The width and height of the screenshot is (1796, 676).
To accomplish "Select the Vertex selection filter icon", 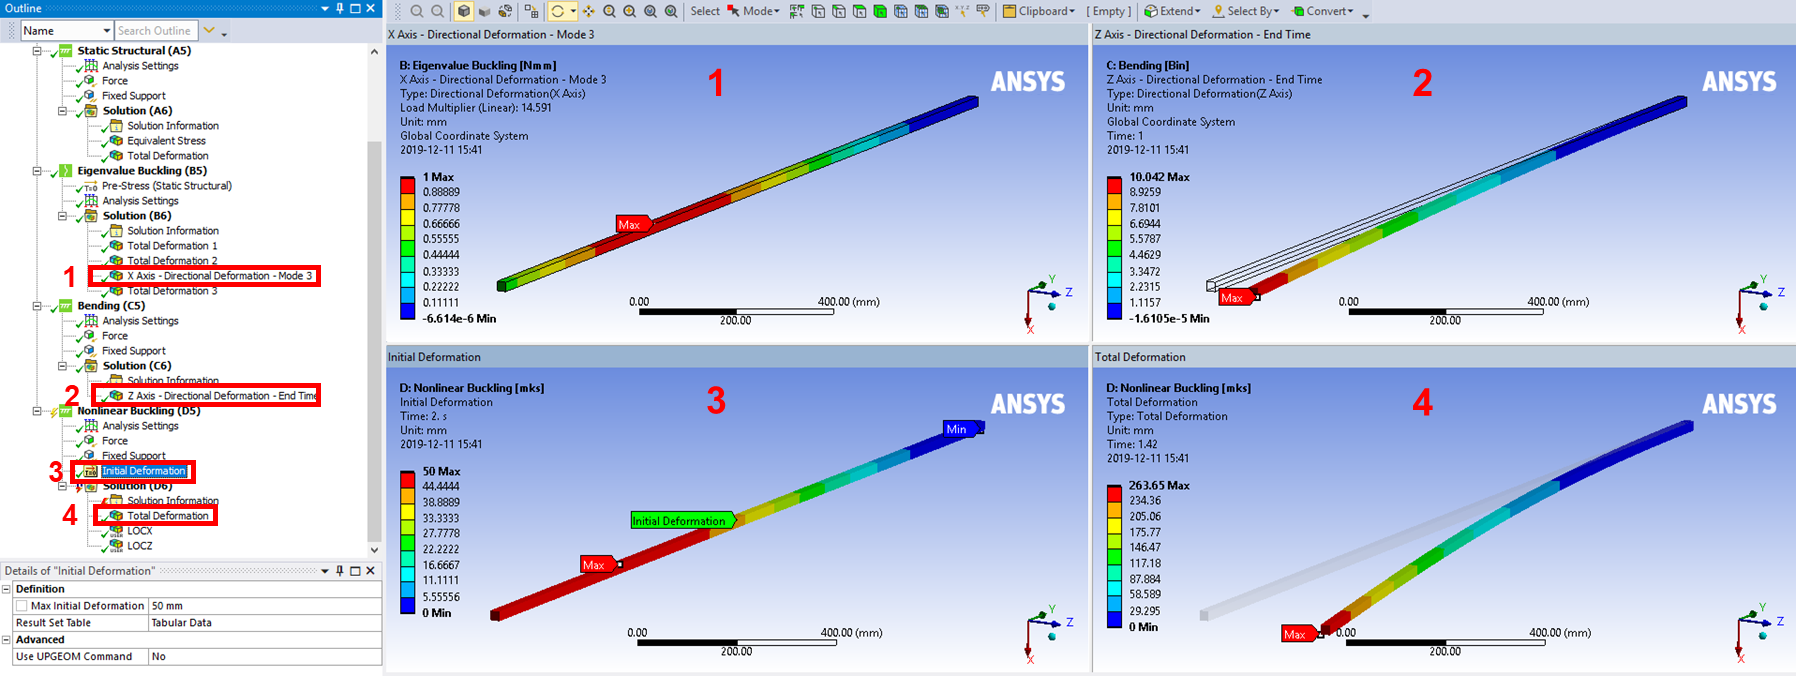I will (817, 11).
